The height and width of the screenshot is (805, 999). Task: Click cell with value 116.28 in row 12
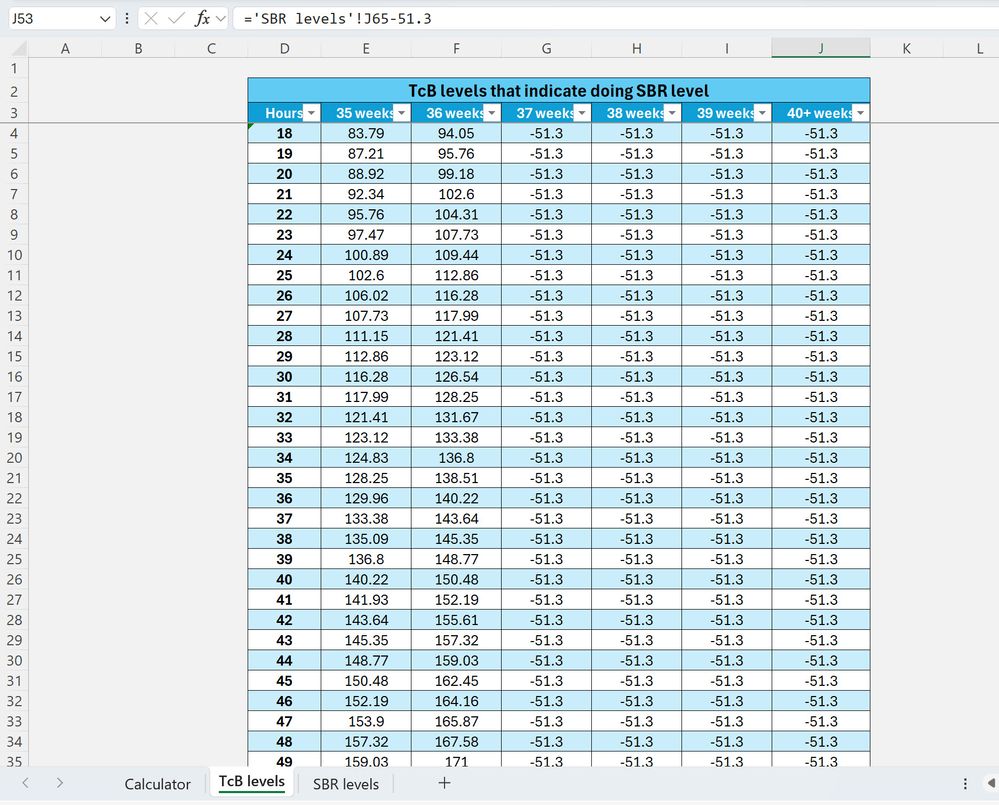(x=456, y=296)
